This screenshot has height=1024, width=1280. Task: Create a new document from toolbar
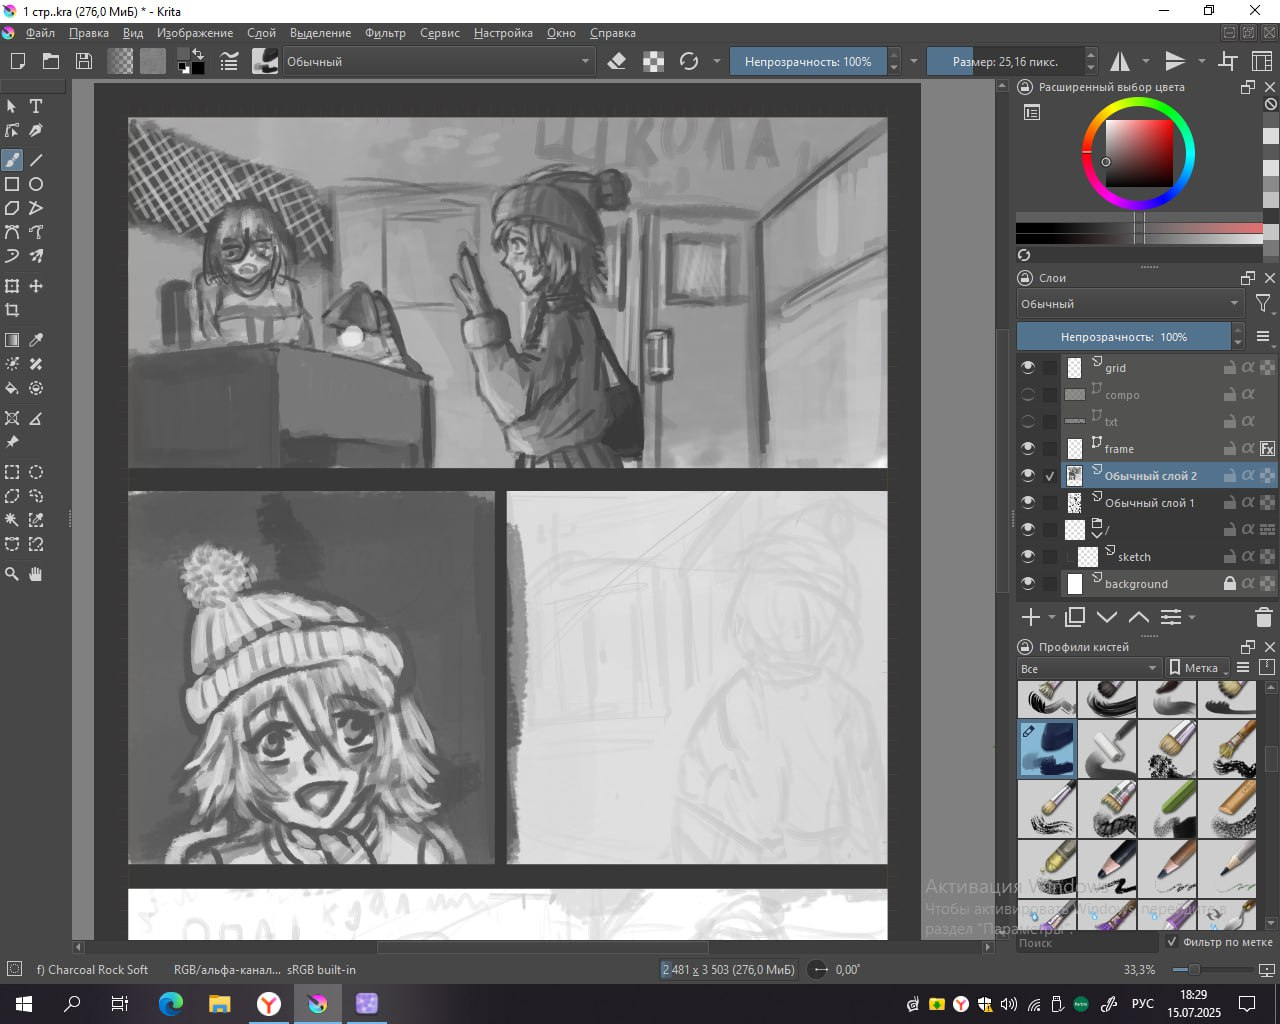point(17,61)
